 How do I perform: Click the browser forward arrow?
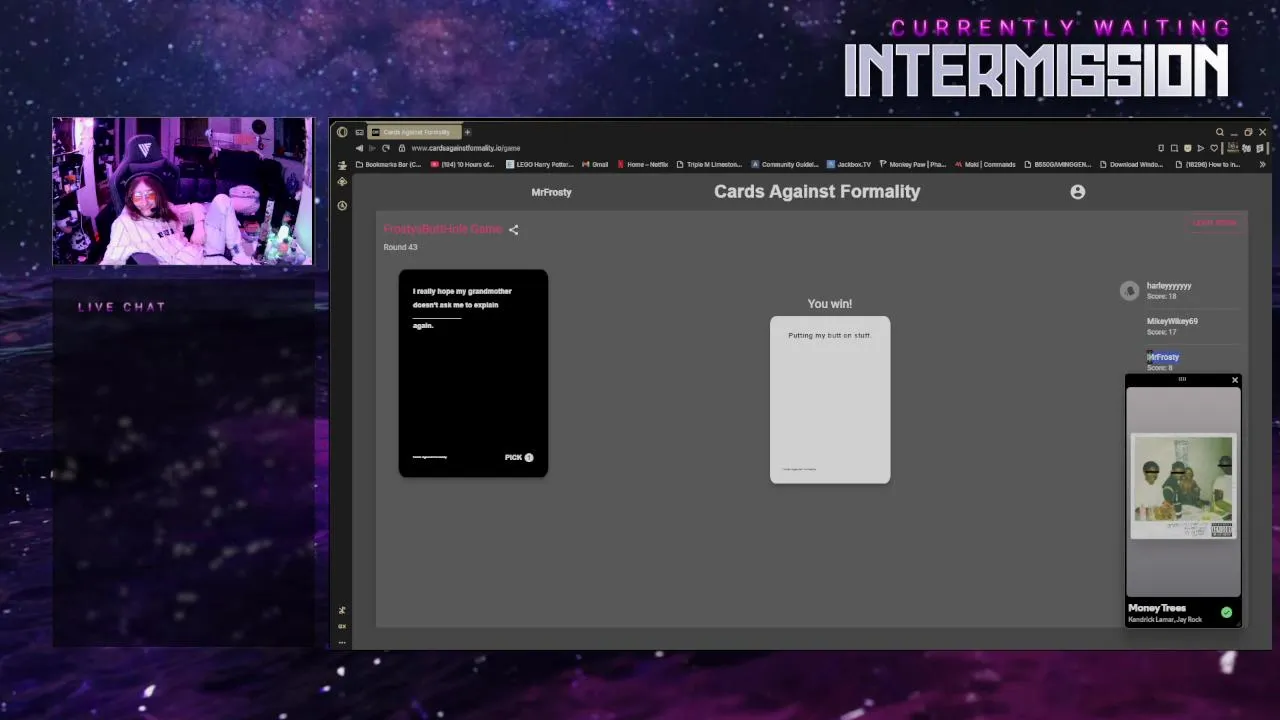point(372,148)
